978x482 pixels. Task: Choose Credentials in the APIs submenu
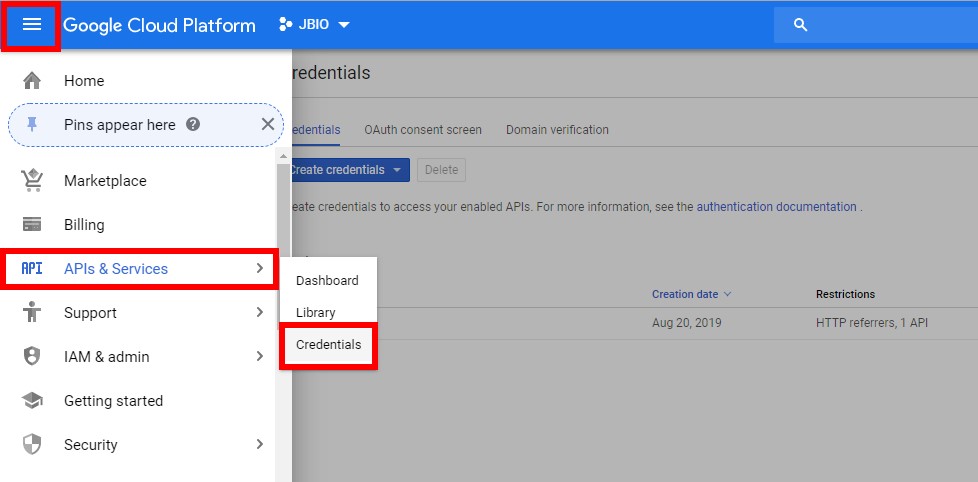(328, 344)
